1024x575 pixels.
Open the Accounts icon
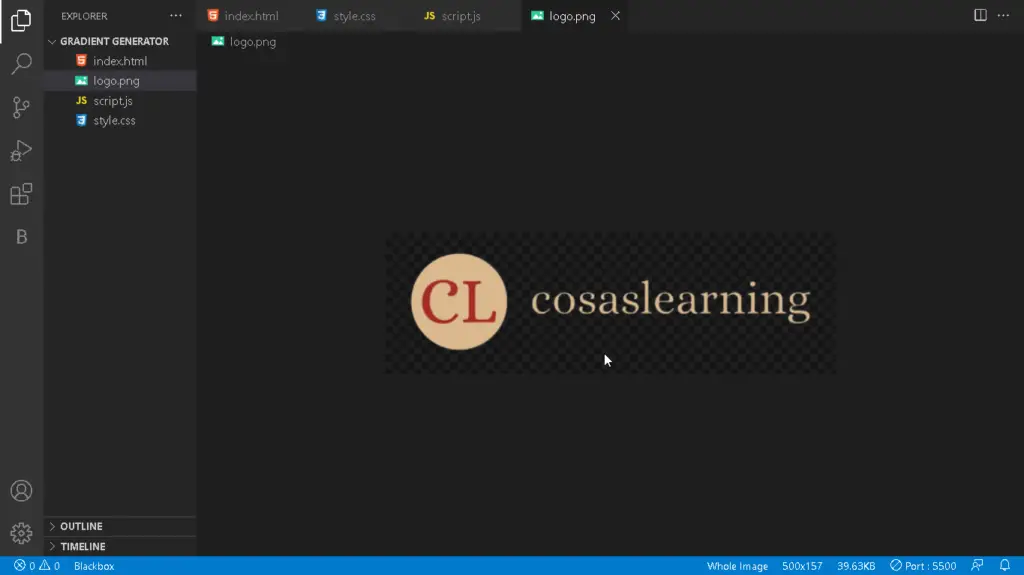point(21,491)
